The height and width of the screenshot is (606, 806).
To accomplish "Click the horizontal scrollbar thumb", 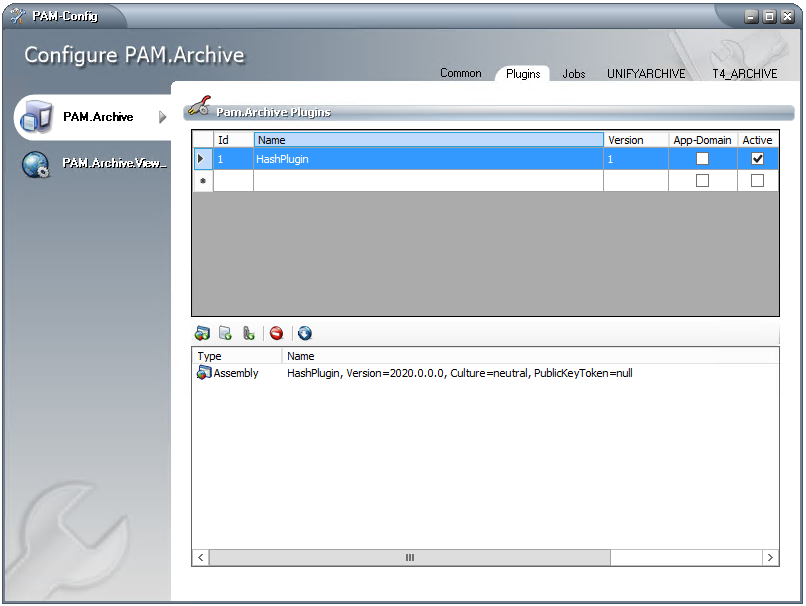I will point(410,557).
